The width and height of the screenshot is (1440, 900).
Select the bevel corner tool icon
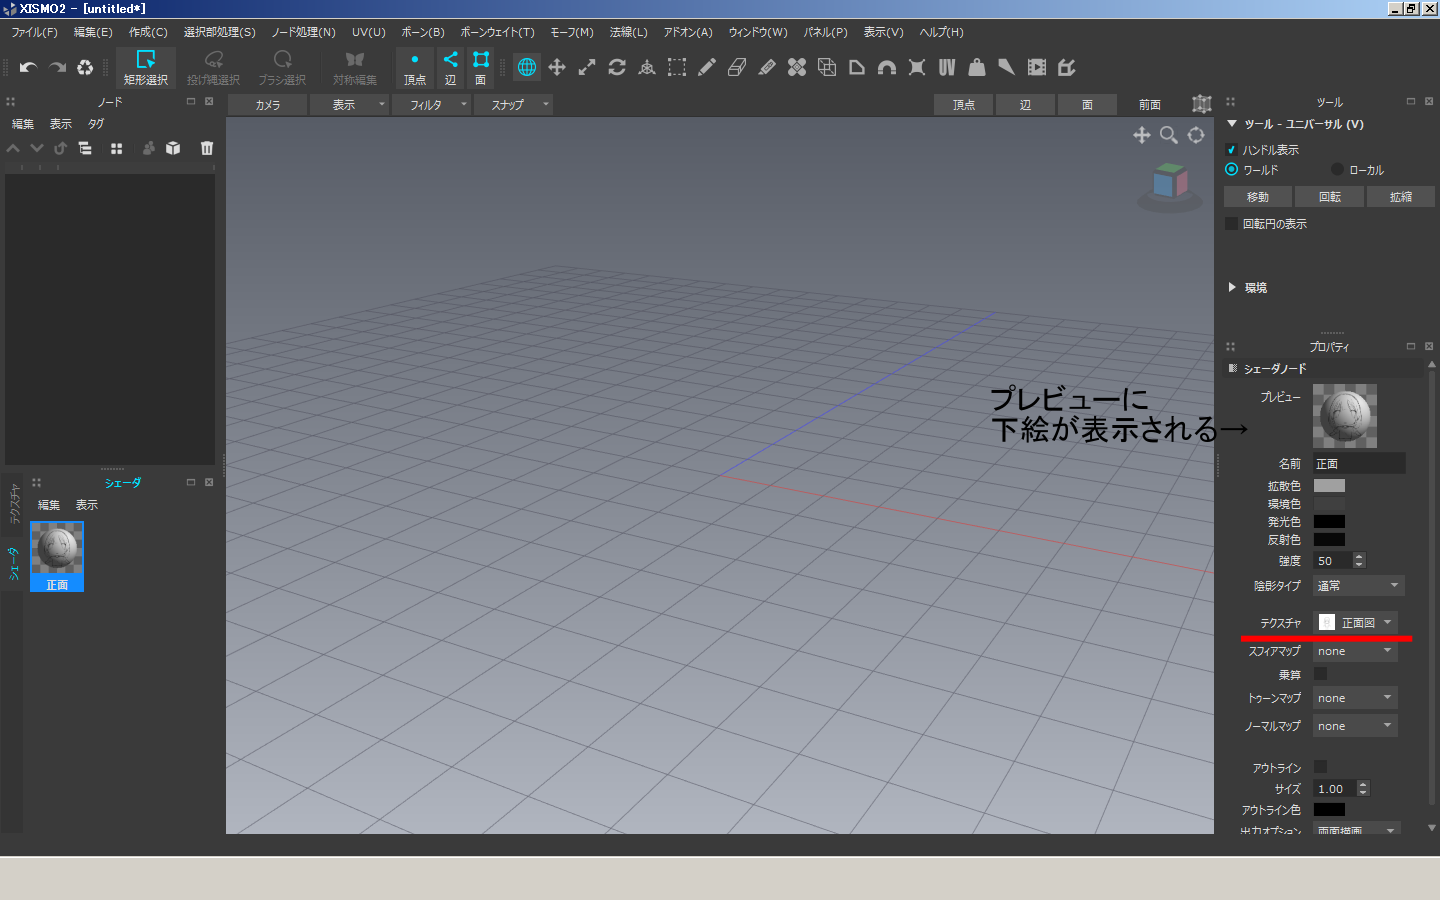pyautogui.click(x=857, y=67)
